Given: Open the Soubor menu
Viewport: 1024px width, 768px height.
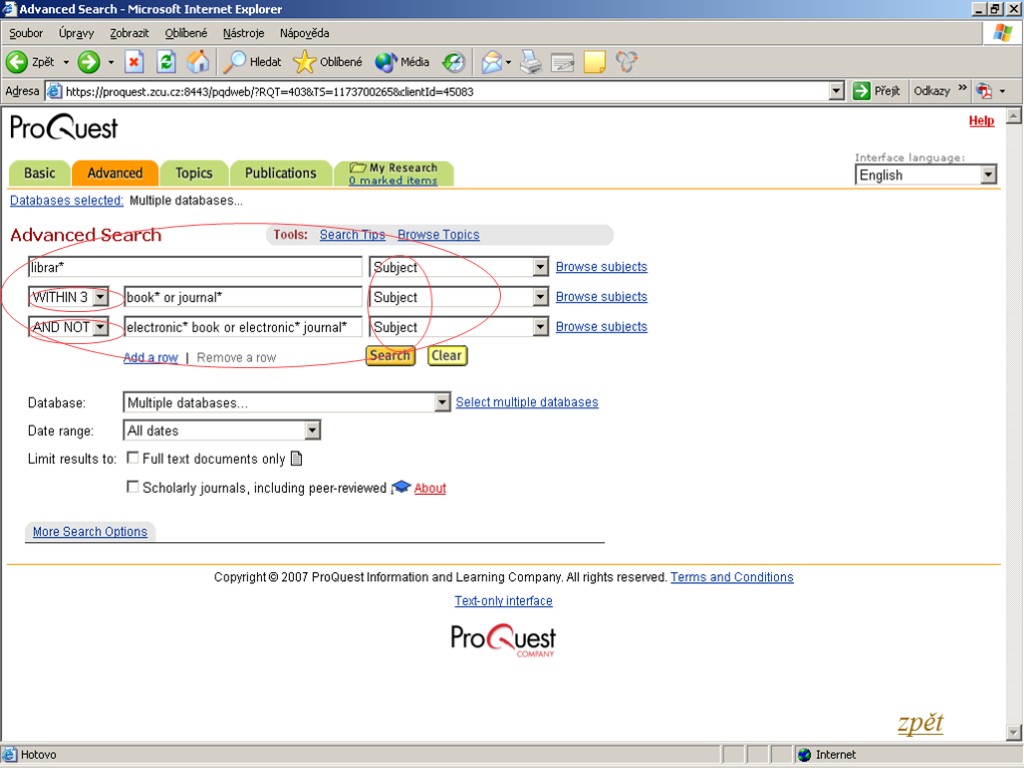Looking at the screenshot, I should coord(26,33).
